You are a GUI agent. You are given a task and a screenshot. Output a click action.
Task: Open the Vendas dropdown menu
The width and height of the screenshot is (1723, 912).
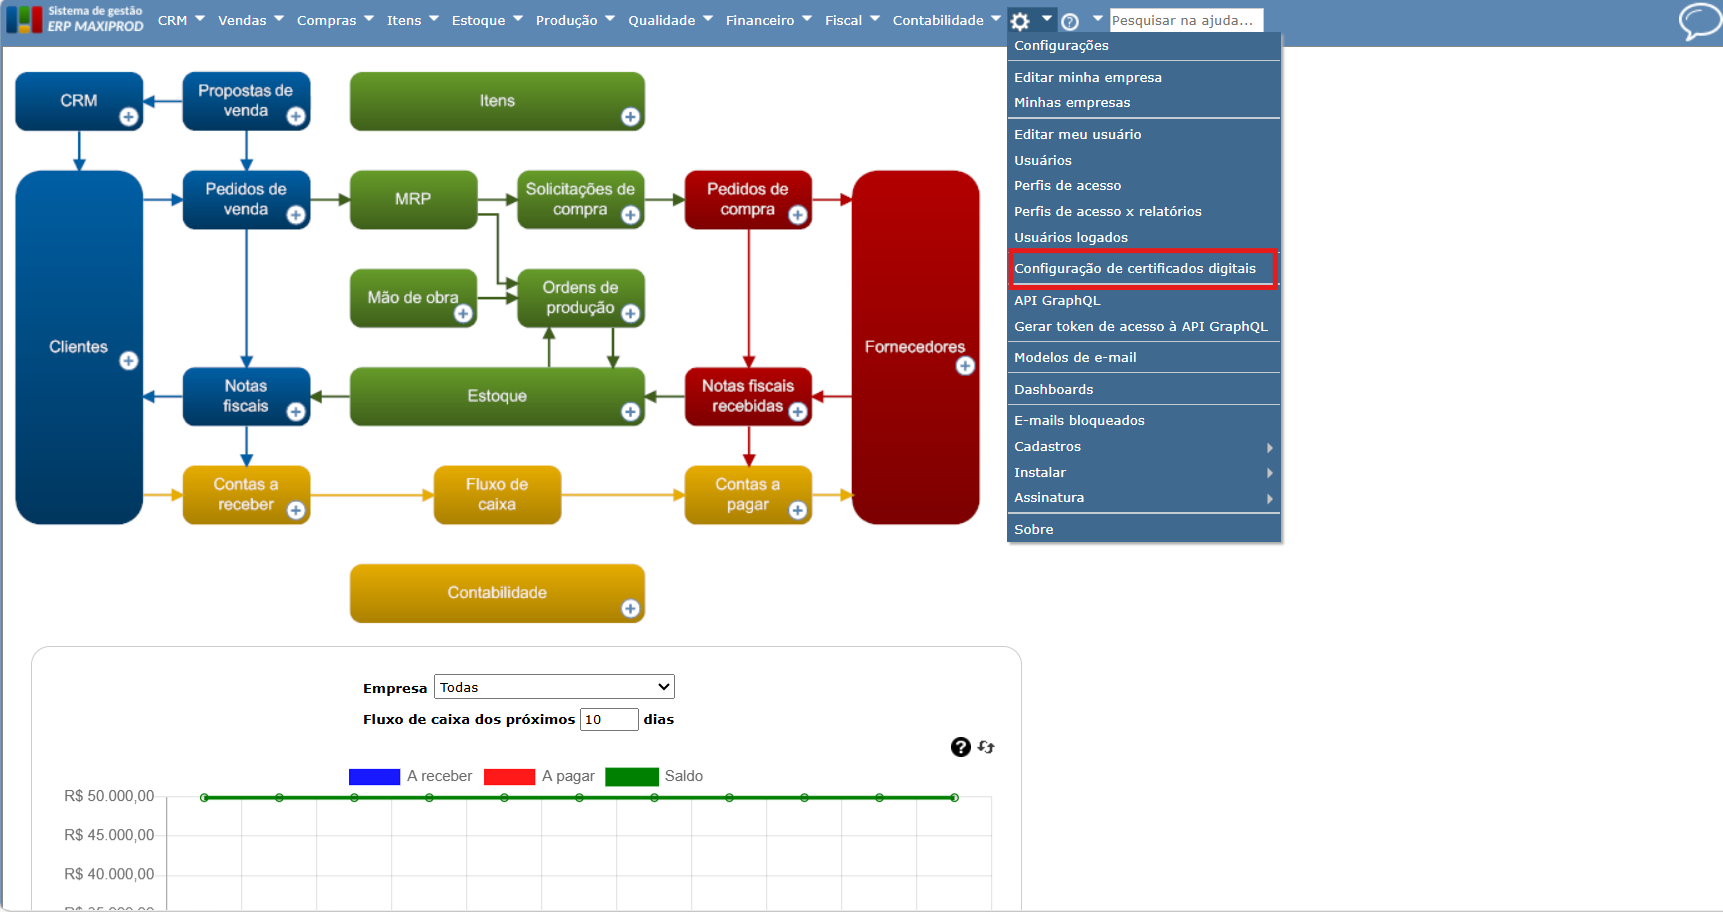[x=251, y=20]
